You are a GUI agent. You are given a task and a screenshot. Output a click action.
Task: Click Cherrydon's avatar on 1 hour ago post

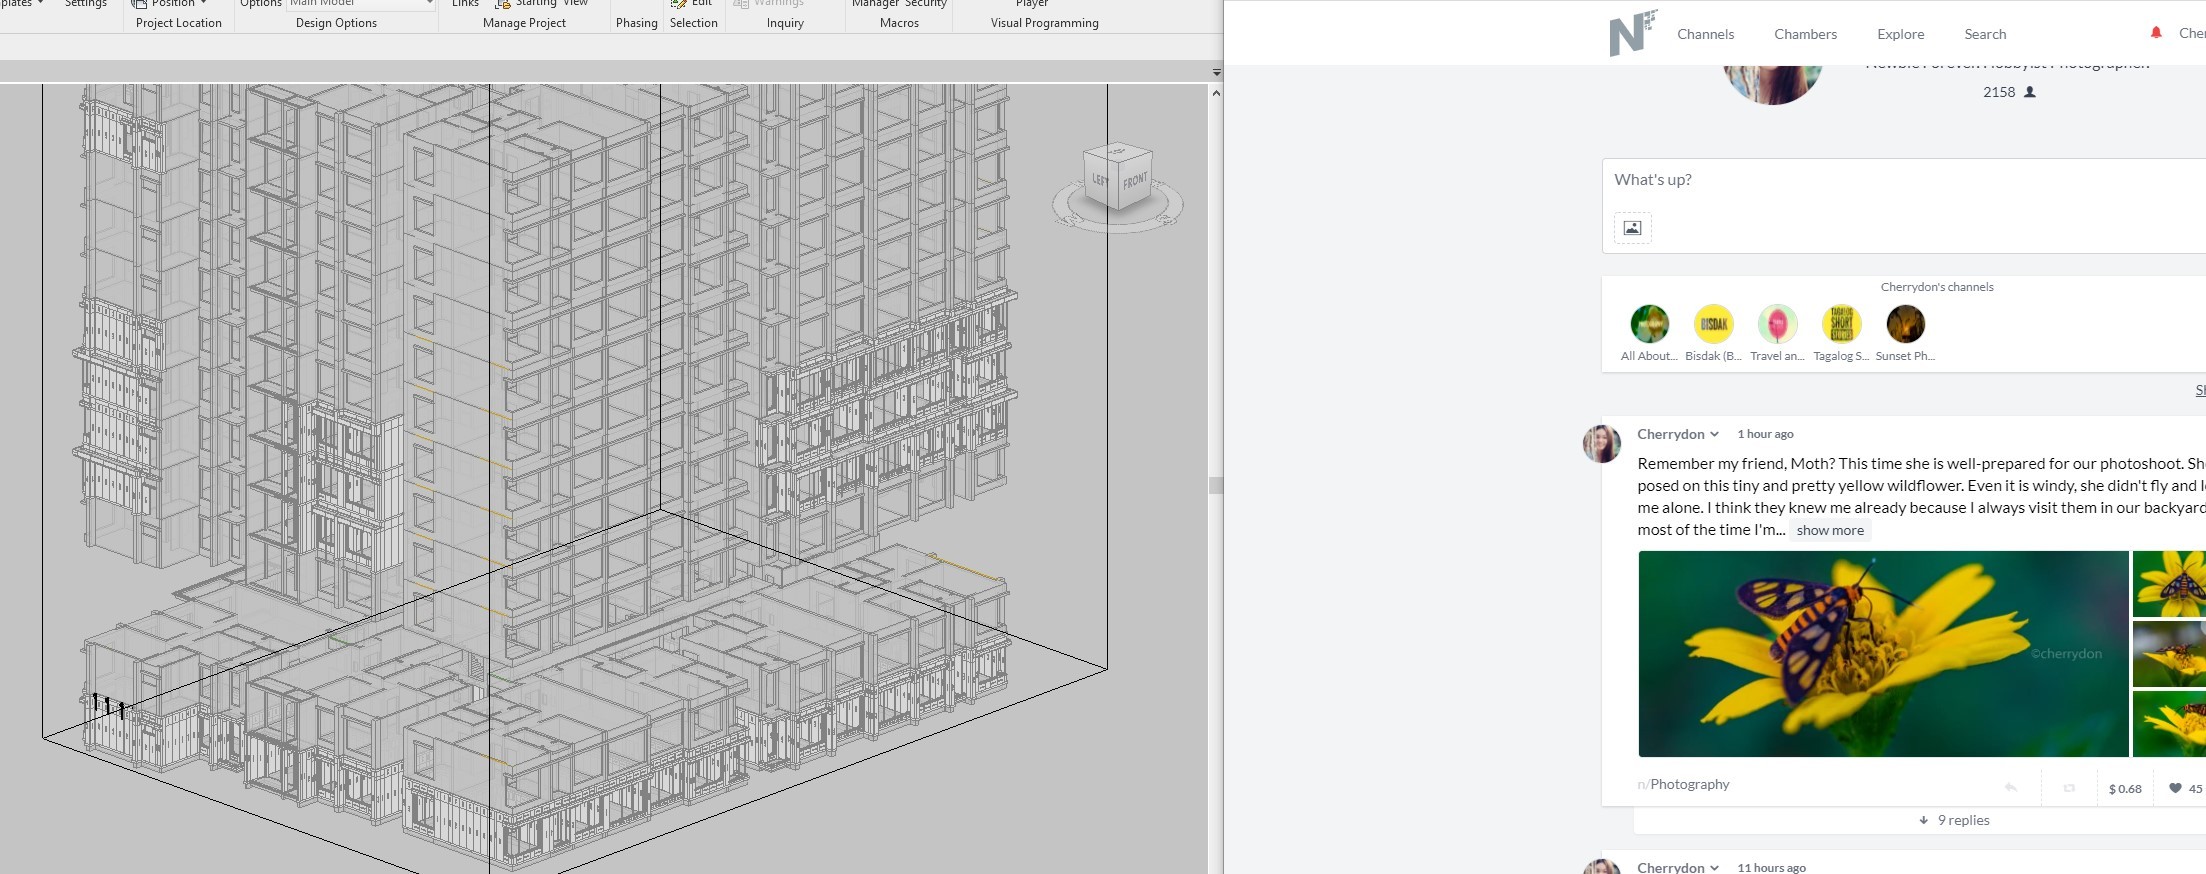point(1601,444)
